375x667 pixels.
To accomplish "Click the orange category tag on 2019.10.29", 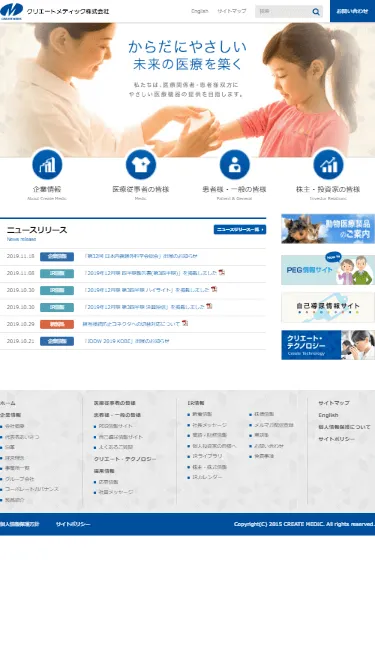I will click(57, 324).
